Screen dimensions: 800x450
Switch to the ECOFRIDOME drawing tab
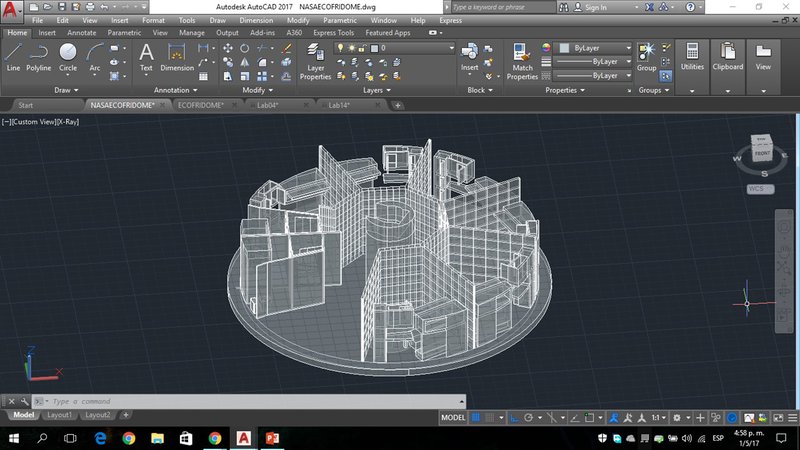pos(198,104)
